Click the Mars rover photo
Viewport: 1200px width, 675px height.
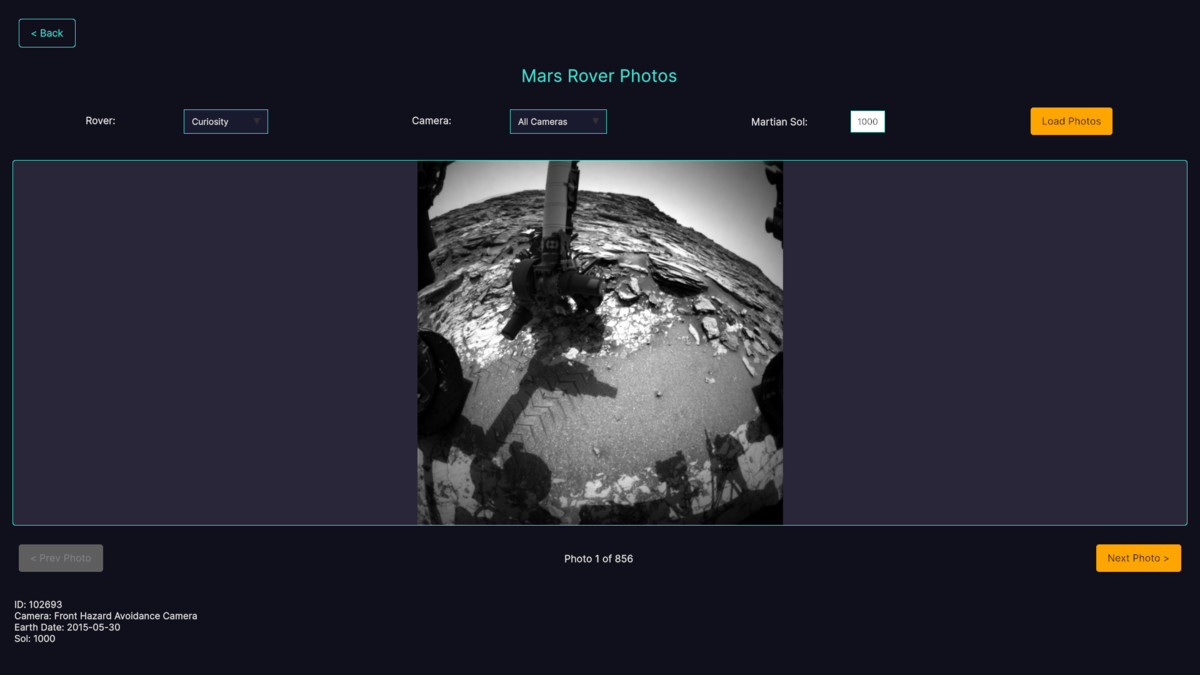pyautogui.click(x=600, y=343)
